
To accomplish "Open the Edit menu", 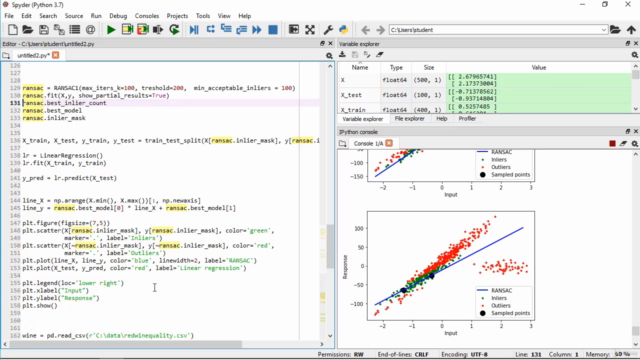I will click(27, 16).
